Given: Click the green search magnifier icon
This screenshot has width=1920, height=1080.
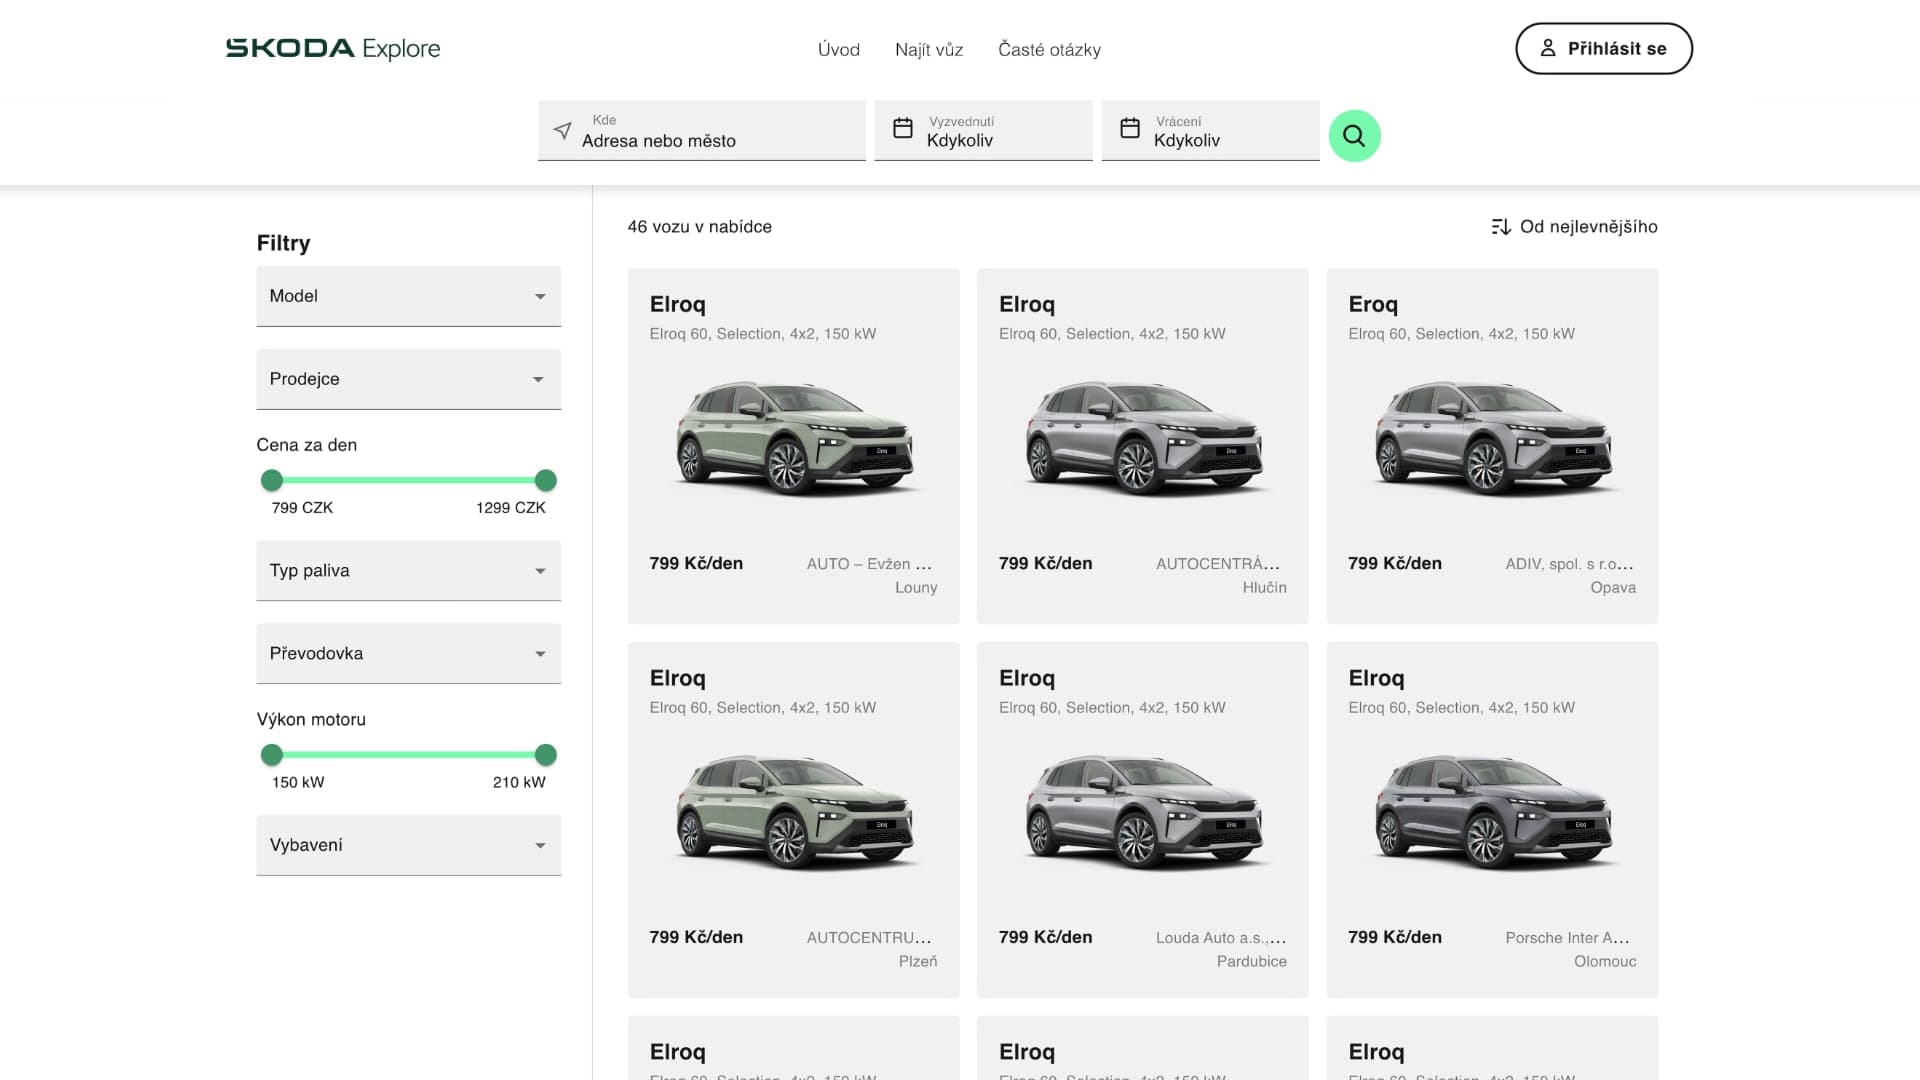Looking at the screenshot, I should (x=1354, y=135).
